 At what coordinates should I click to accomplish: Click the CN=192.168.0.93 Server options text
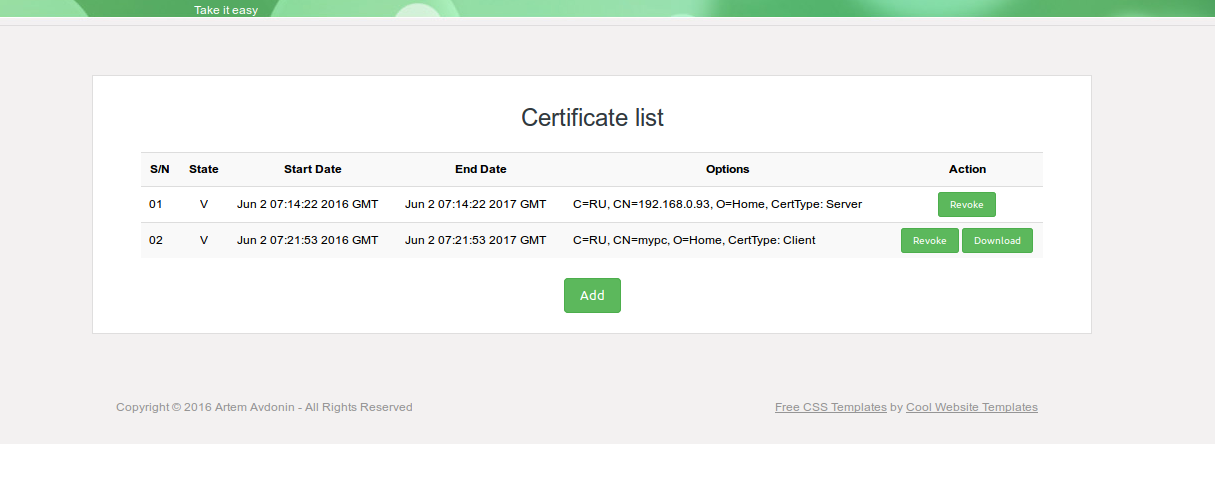[x=717, y=204]
